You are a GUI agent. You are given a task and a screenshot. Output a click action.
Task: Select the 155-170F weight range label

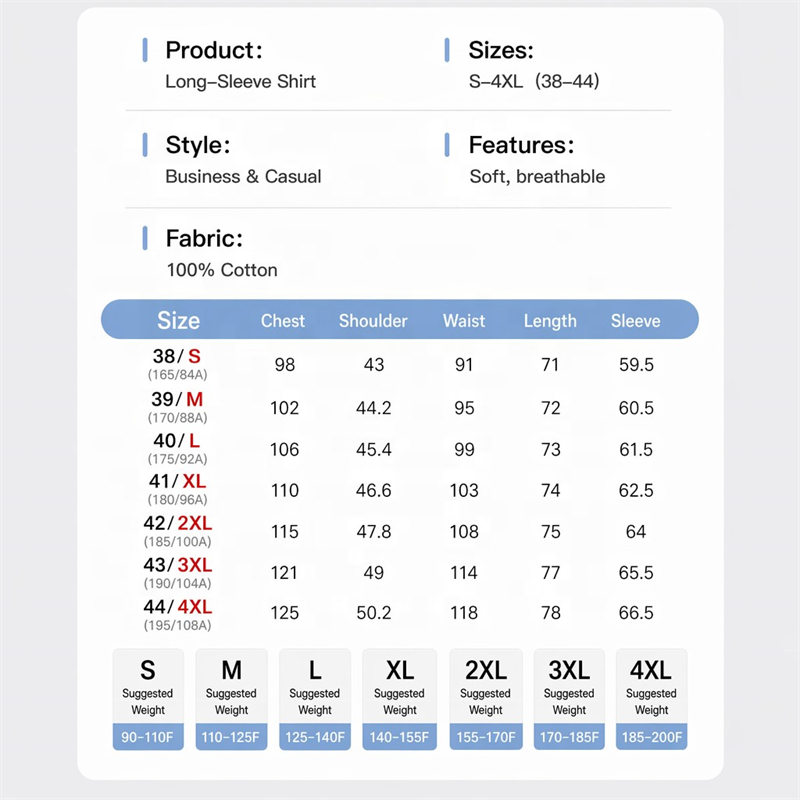point(486,737)
